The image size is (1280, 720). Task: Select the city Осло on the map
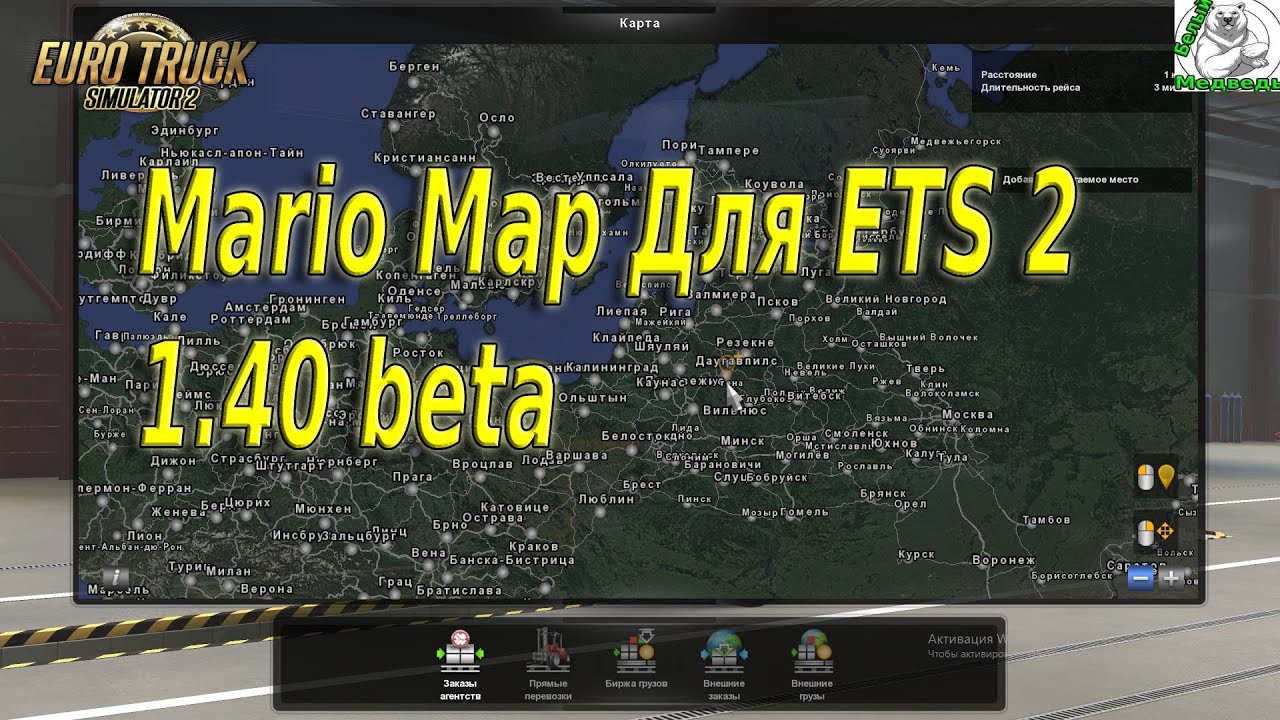pyautogui.click(x=497, y=117)
